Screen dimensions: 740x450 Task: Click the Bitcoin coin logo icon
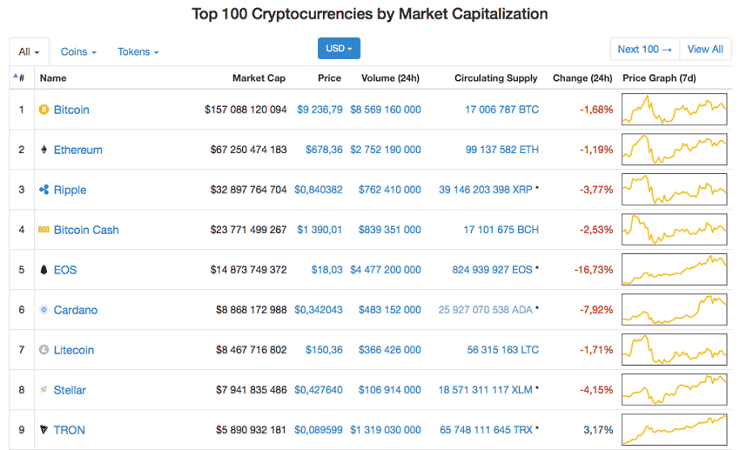click(44, 110)
